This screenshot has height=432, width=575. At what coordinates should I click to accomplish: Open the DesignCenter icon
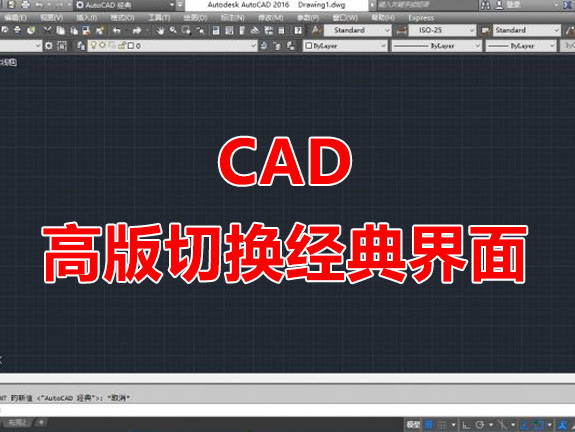(x=229, y=30)
